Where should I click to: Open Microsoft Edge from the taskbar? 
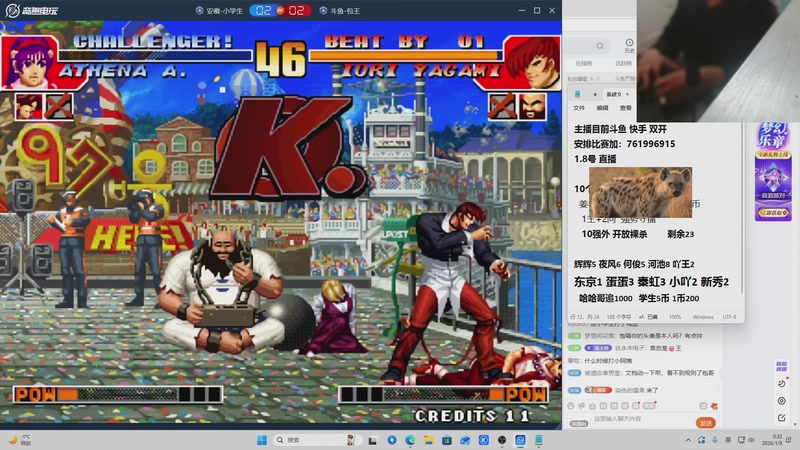click(410, 440)
